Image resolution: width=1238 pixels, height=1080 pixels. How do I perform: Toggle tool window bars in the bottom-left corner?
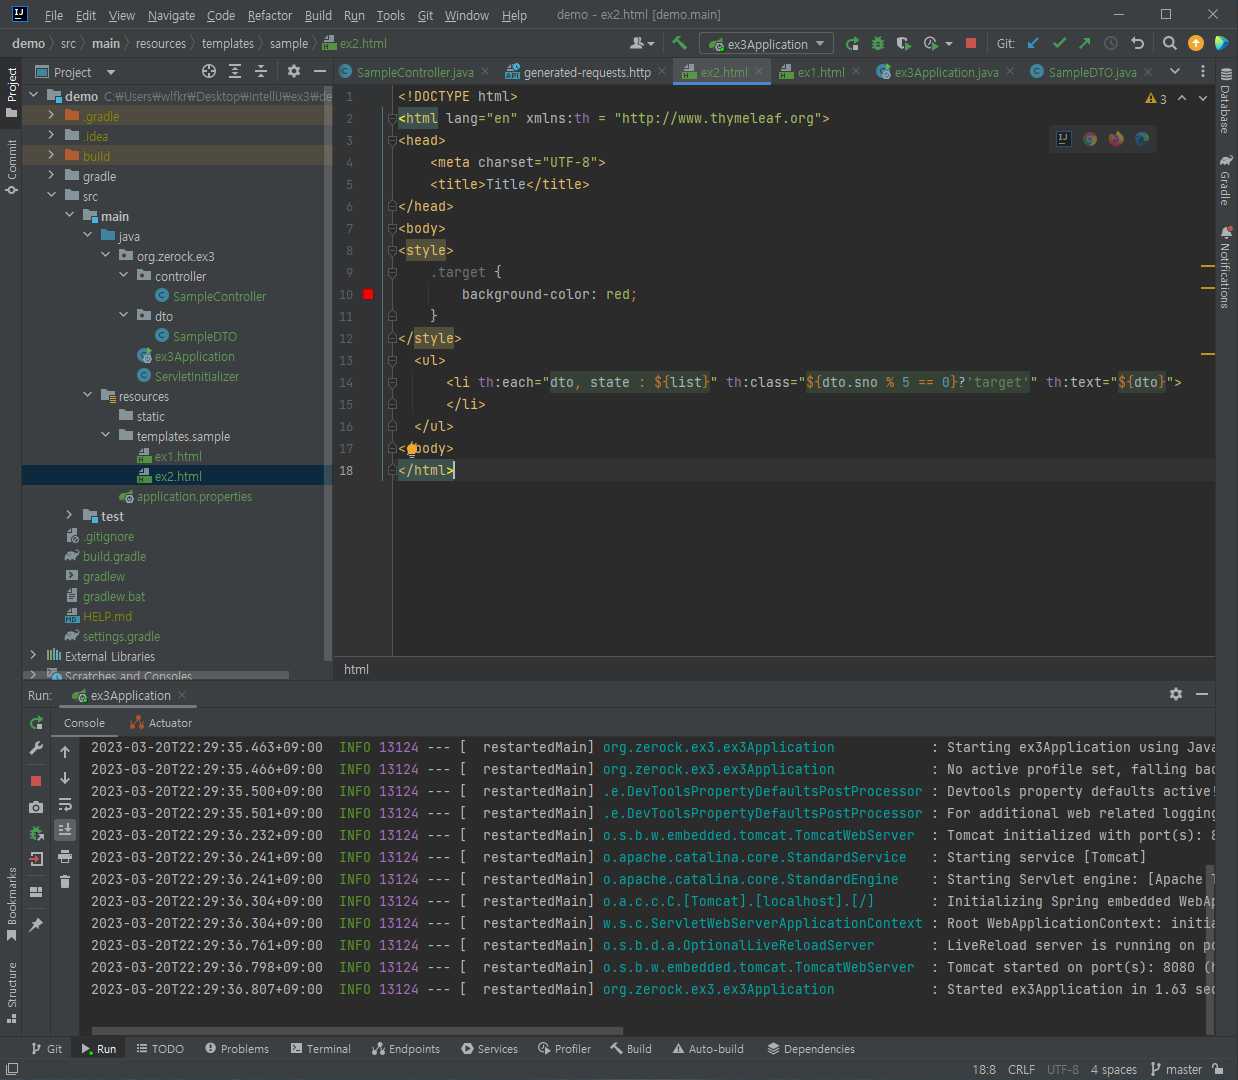(12, 1069)
